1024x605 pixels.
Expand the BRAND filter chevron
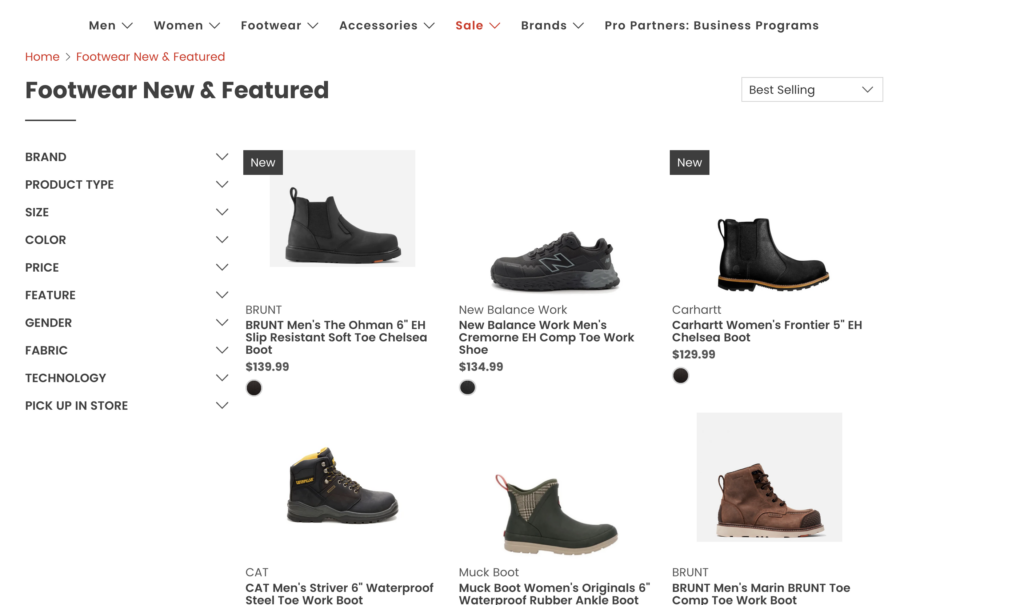click(x=222, y=157)
